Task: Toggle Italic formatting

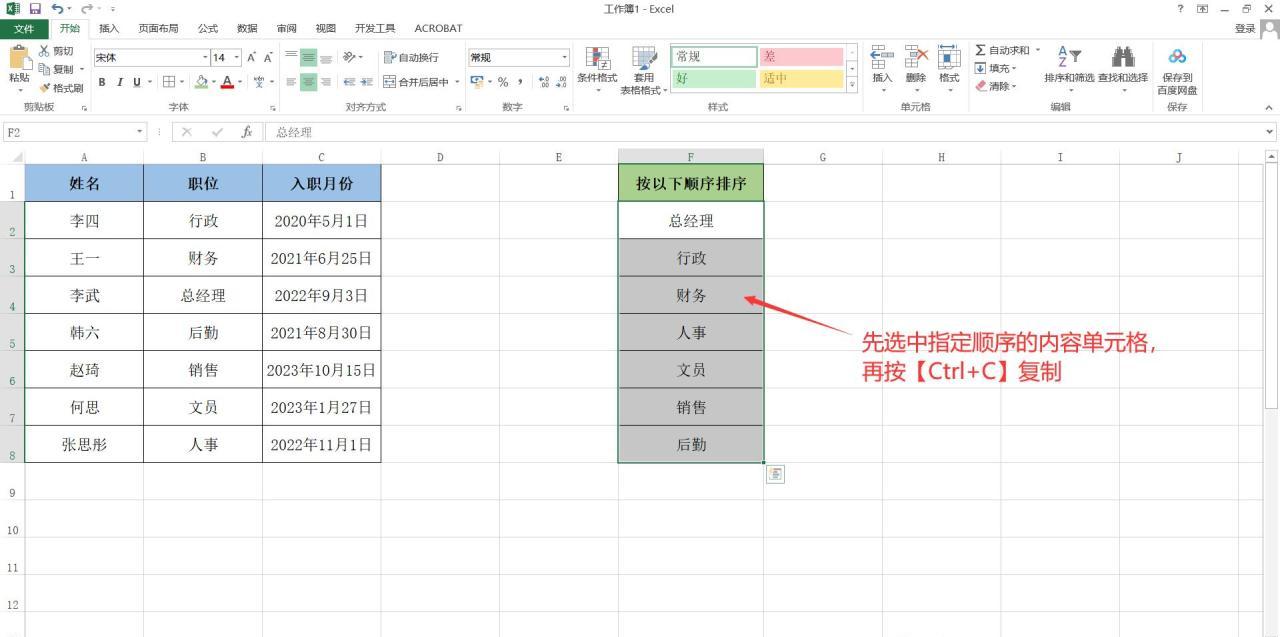Action: [118, 82]
